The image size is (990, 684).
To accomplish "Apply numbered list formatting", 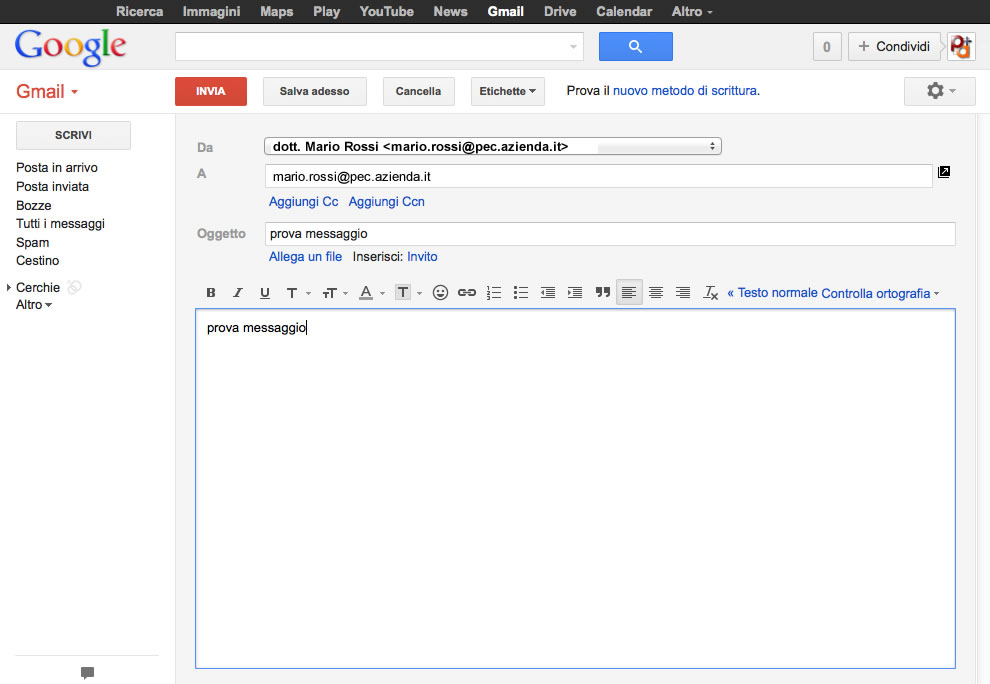I will coord(494,293).
